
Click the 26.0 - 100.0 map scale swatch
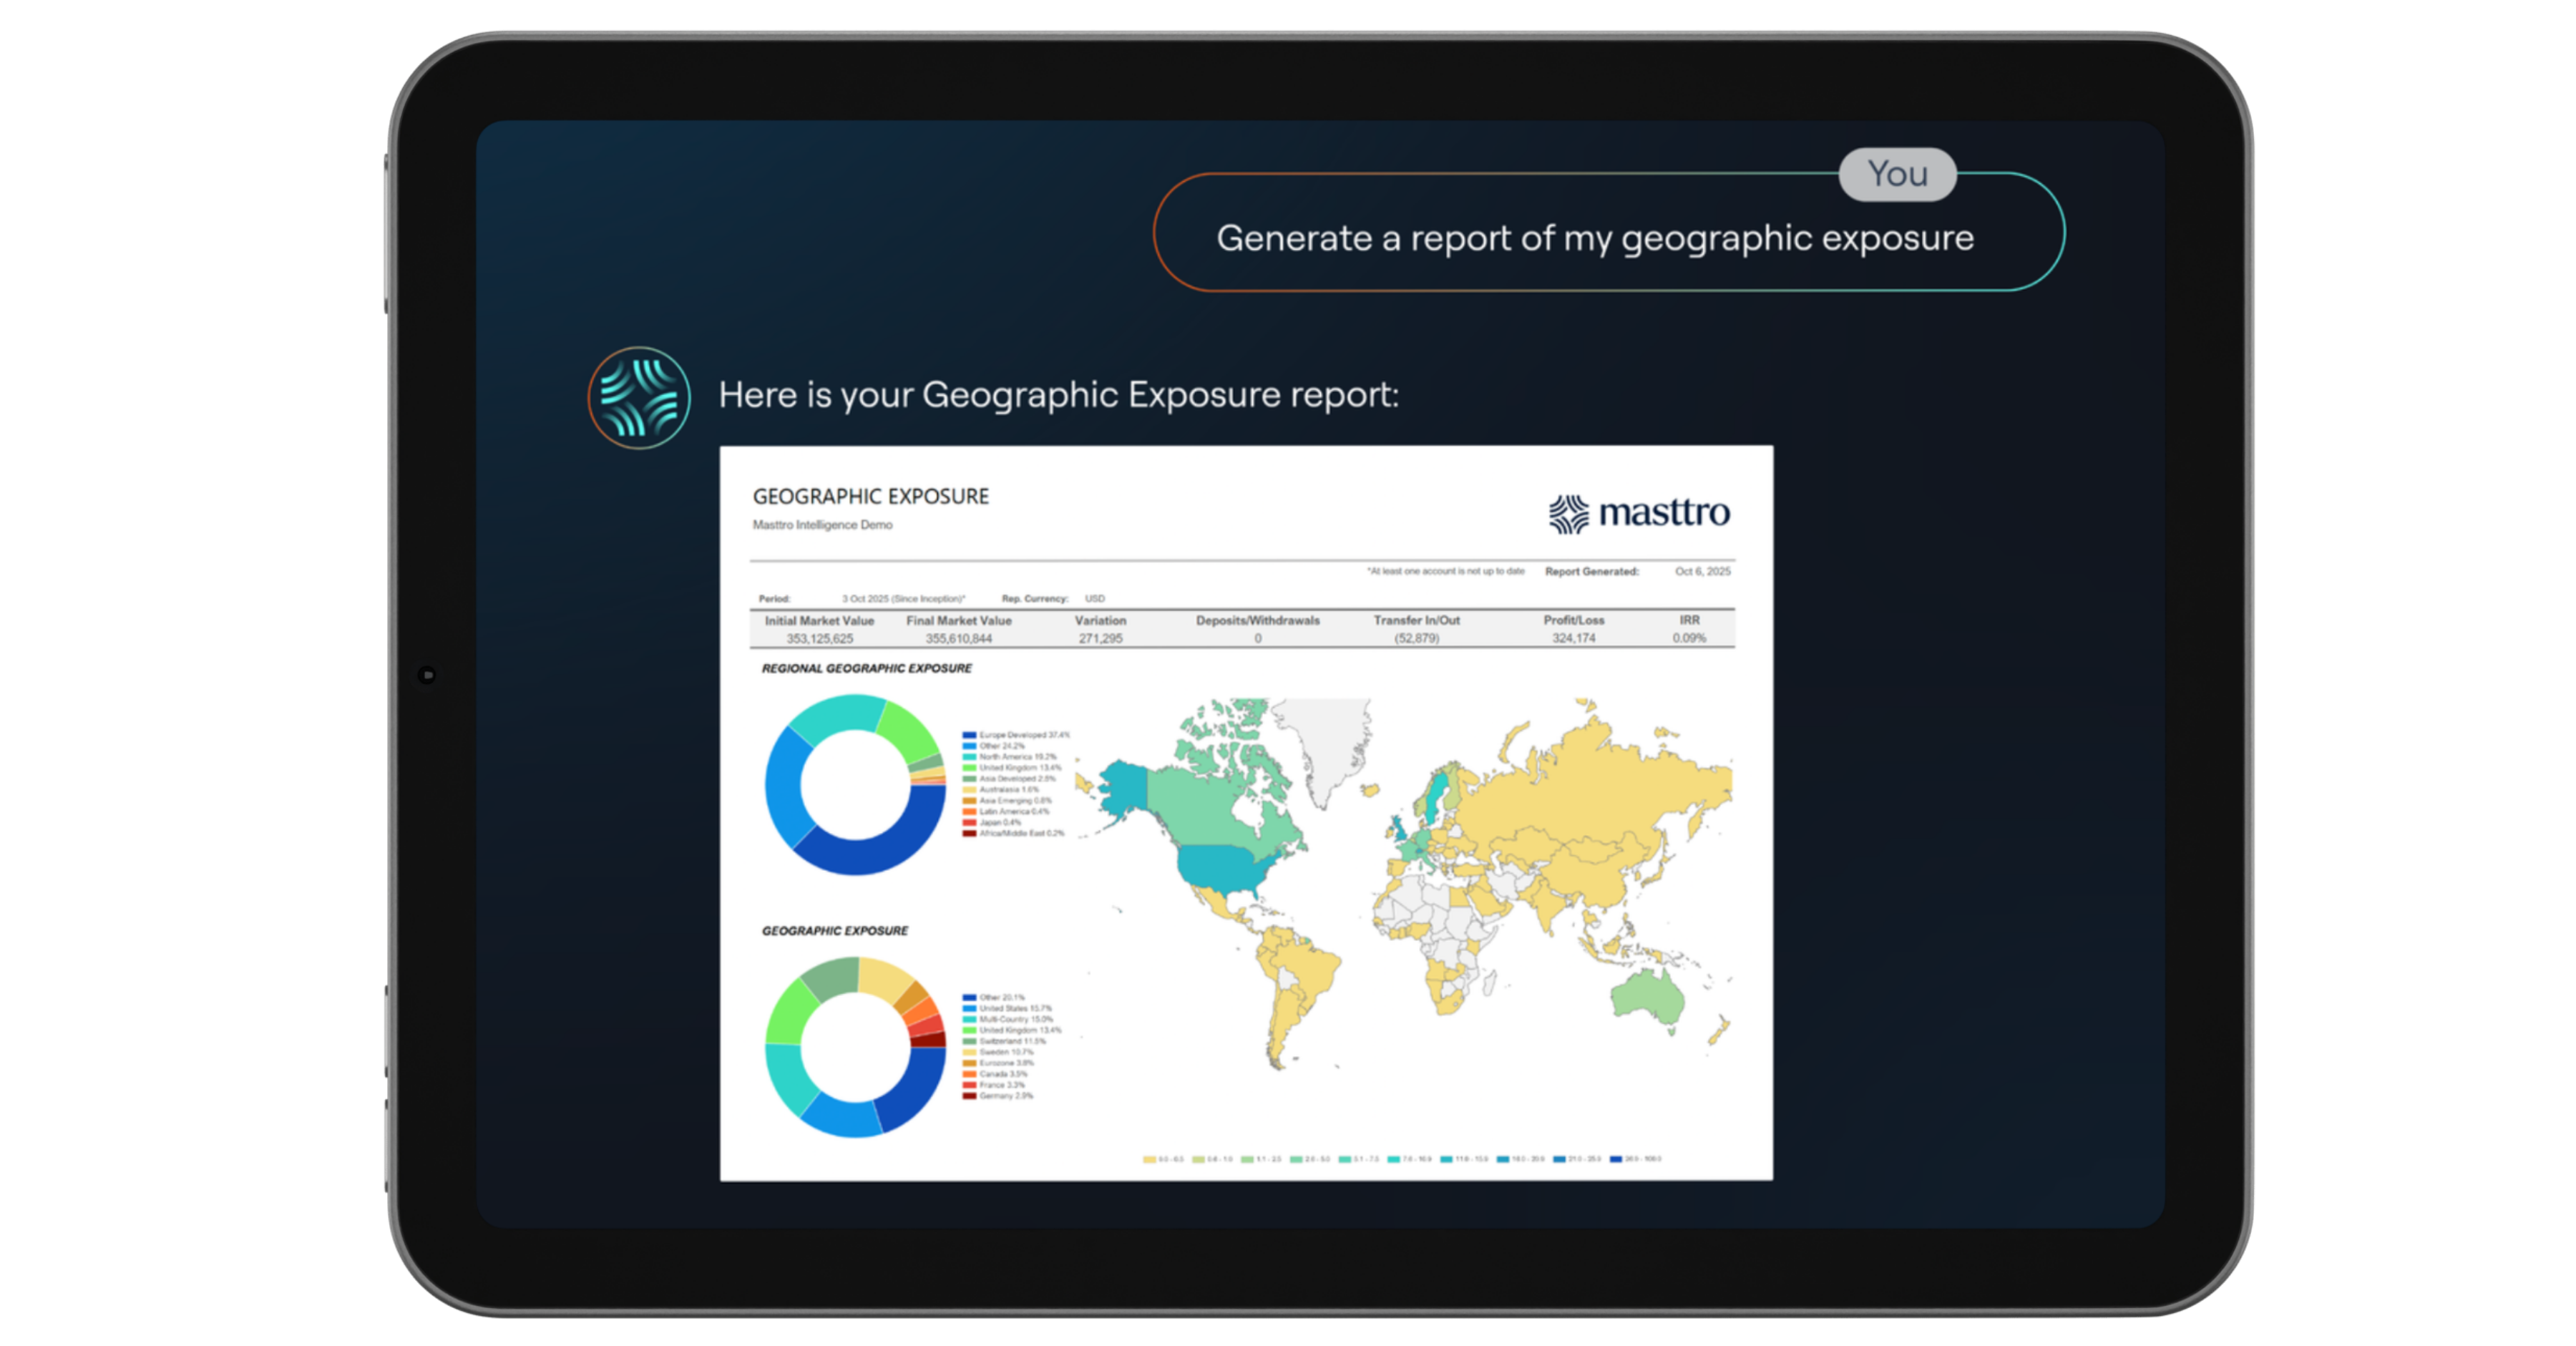pyautogui.click(x=1615, y=1159)
